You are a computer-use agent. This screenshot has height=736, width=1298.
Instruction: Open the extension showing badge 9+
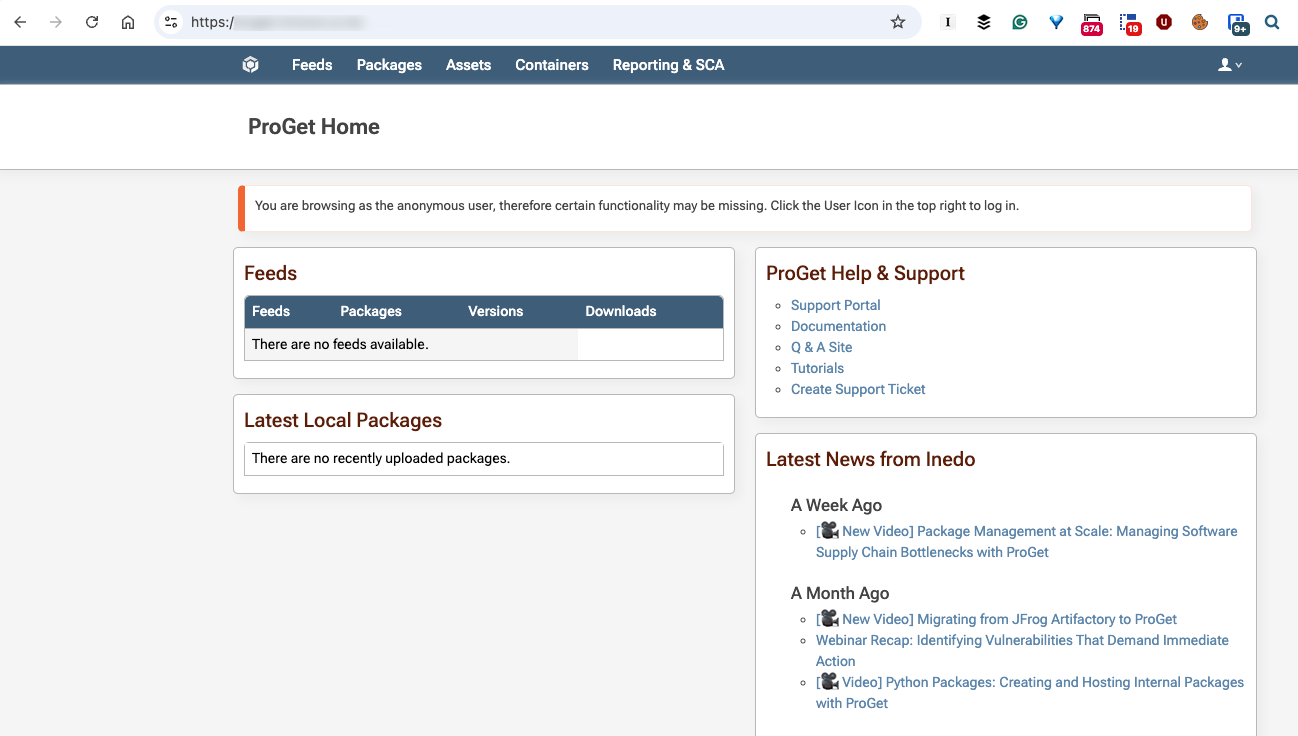click(1238, 23)
